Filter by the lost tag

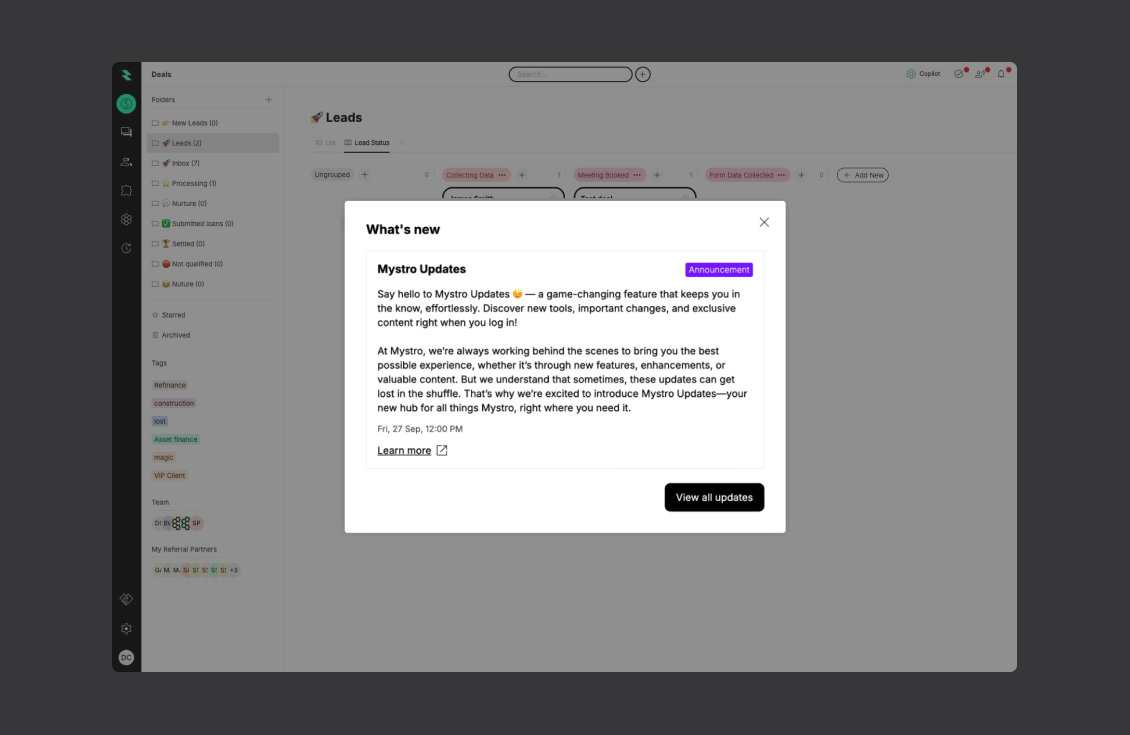160,422
